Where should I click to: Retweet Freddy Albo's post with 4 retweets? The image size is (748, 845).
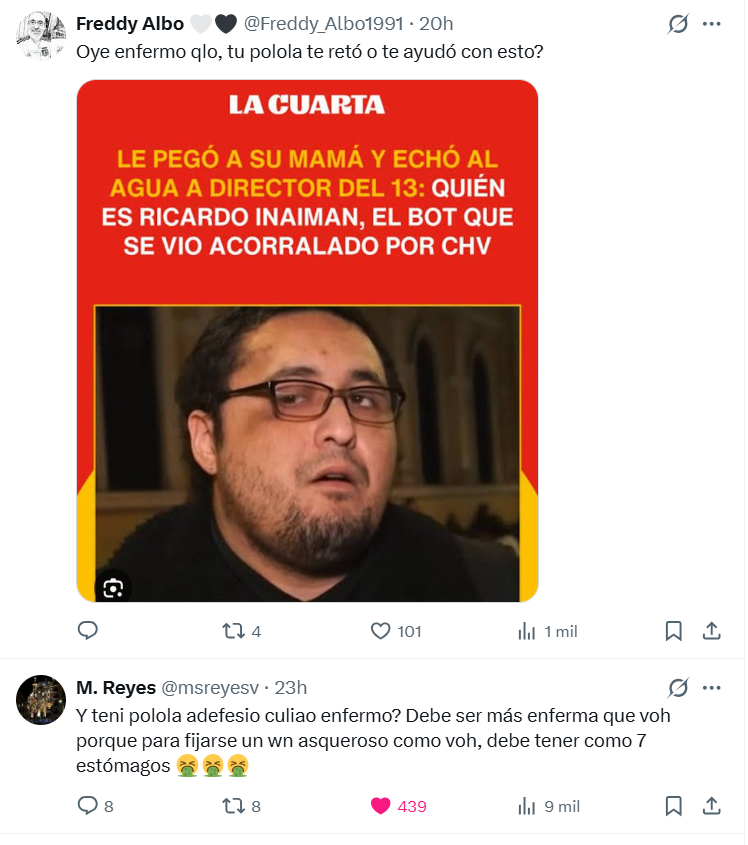point(241,631)
